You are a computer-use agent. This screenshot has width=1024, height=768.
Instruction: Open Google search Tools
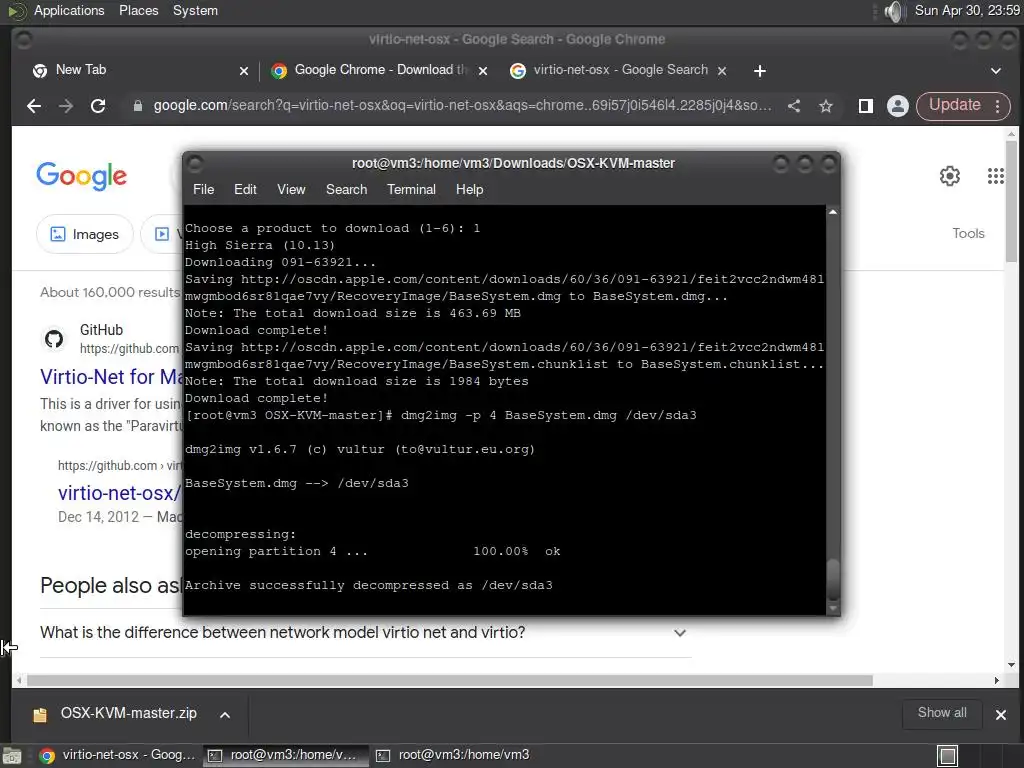(968, 233)
